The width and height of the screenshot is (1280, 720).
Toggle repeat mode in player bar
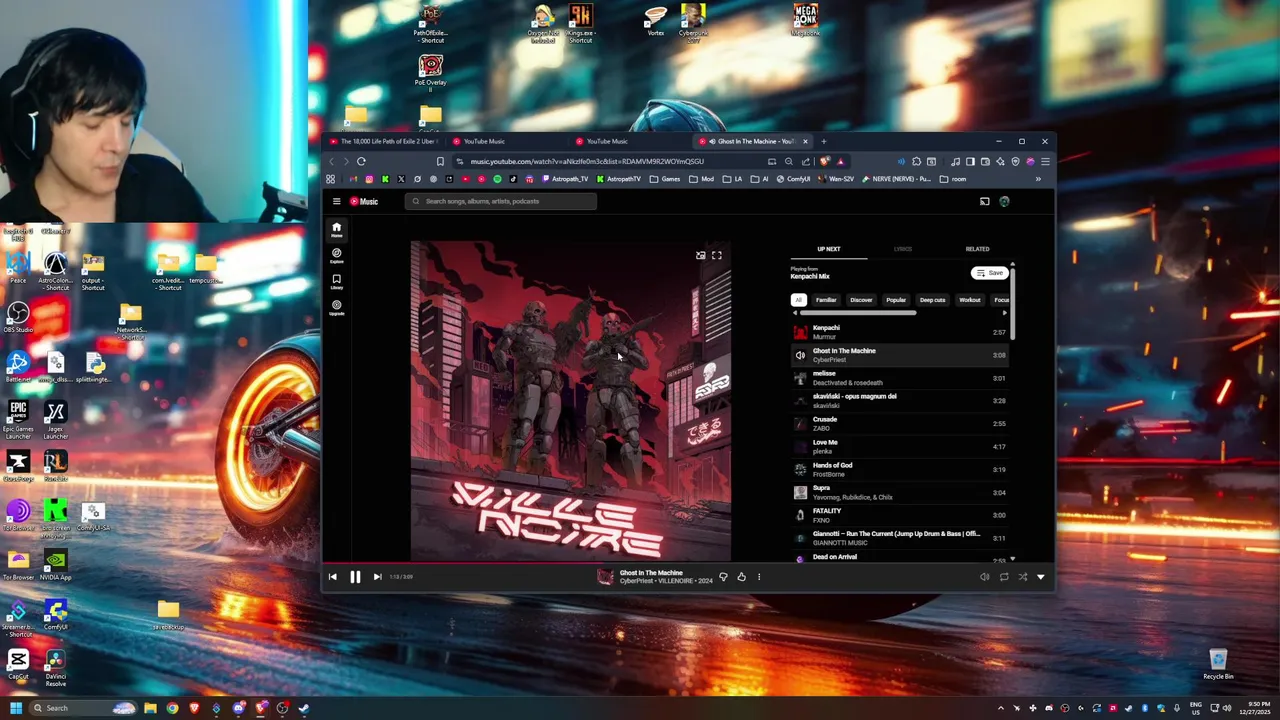pos(1004,576)
